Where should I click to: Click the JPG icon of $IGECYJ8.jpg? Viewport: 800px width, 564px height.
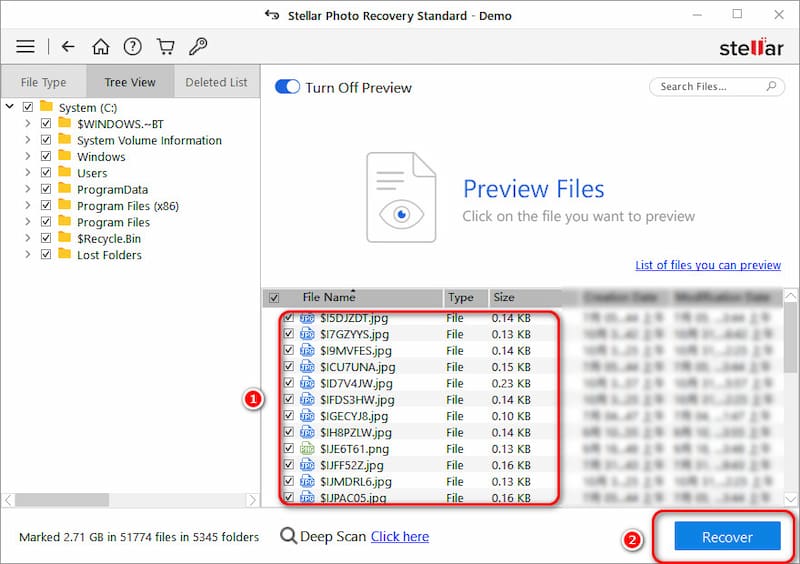tap(307, 416)
